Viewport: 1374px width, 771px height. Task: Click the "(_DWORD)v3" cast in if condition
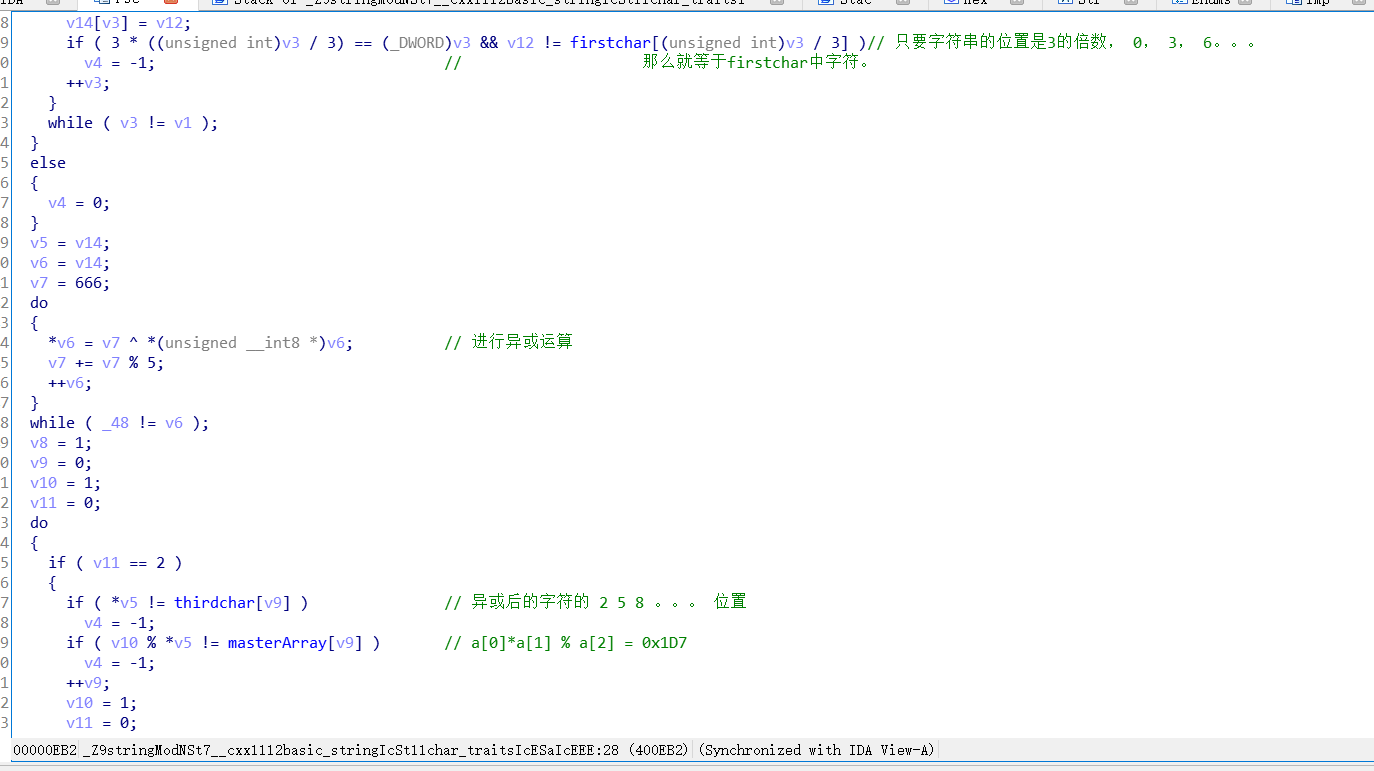(x=426, y=42)
